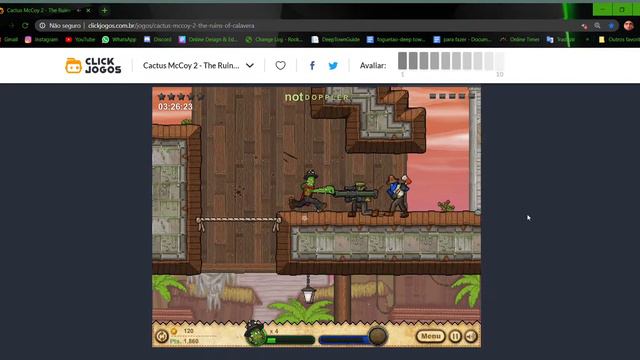Open the DeepTownGuide bookmark
The image size is (640, 360).
pos(336,40)
